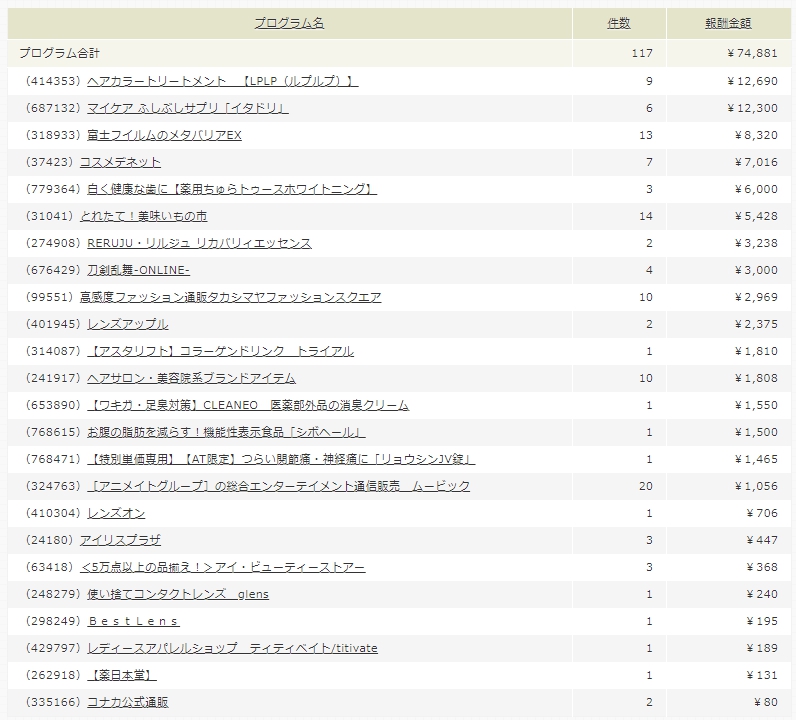Open CLEANEO 消臭クリーム program link
Viewport: 796px width, 720px height.
pyautogui.click(x=248, y=405)
